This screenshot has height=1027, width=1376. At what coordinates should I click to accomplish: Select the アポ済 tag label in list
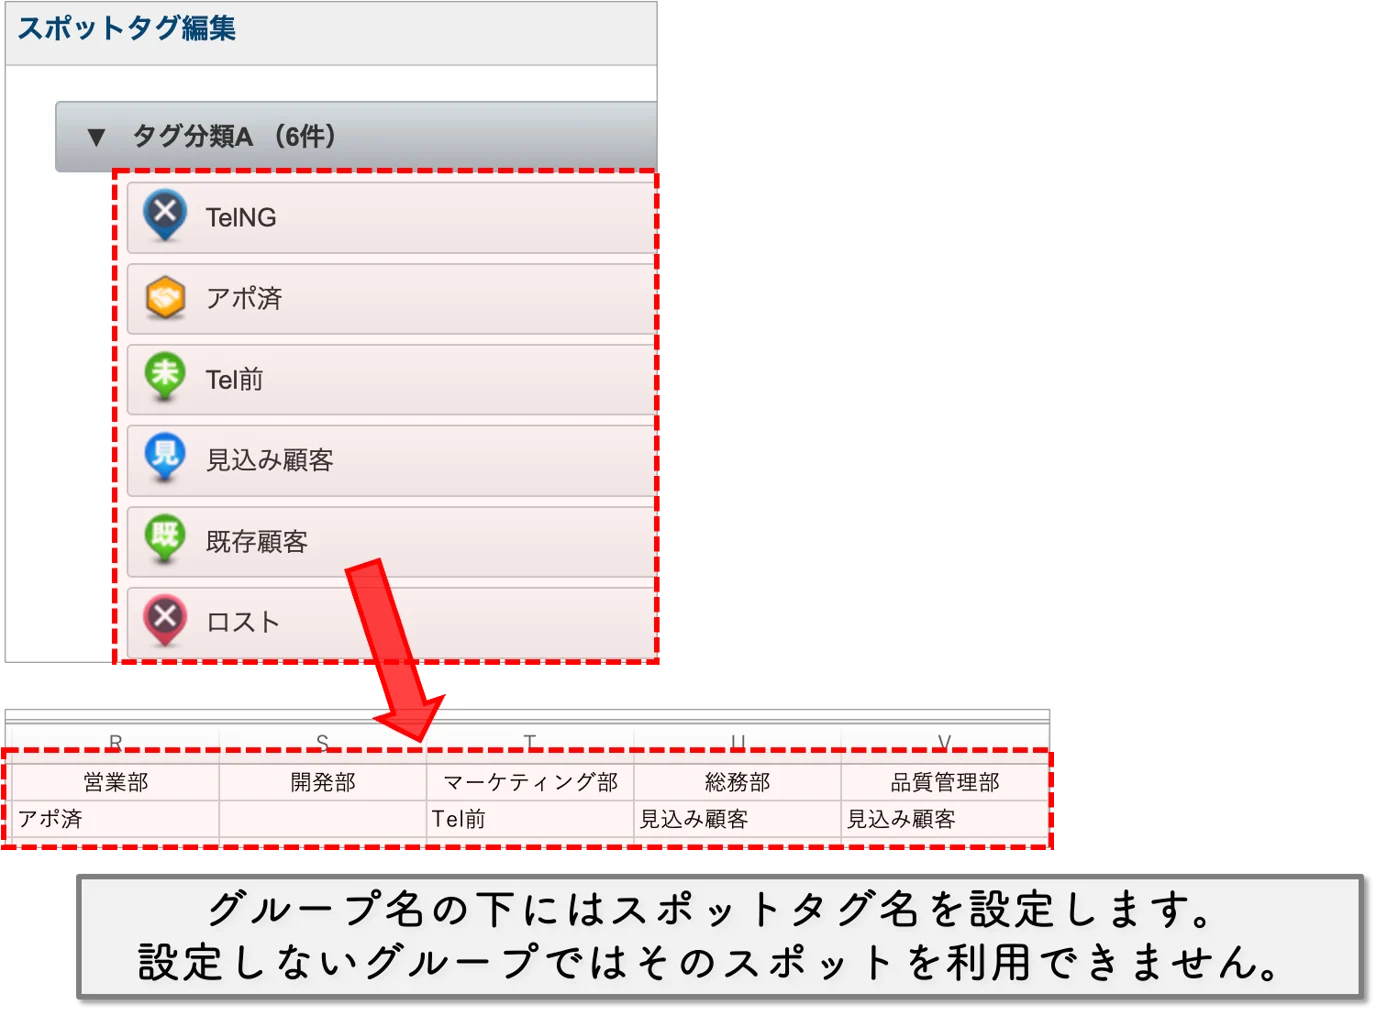click(244, 298)
